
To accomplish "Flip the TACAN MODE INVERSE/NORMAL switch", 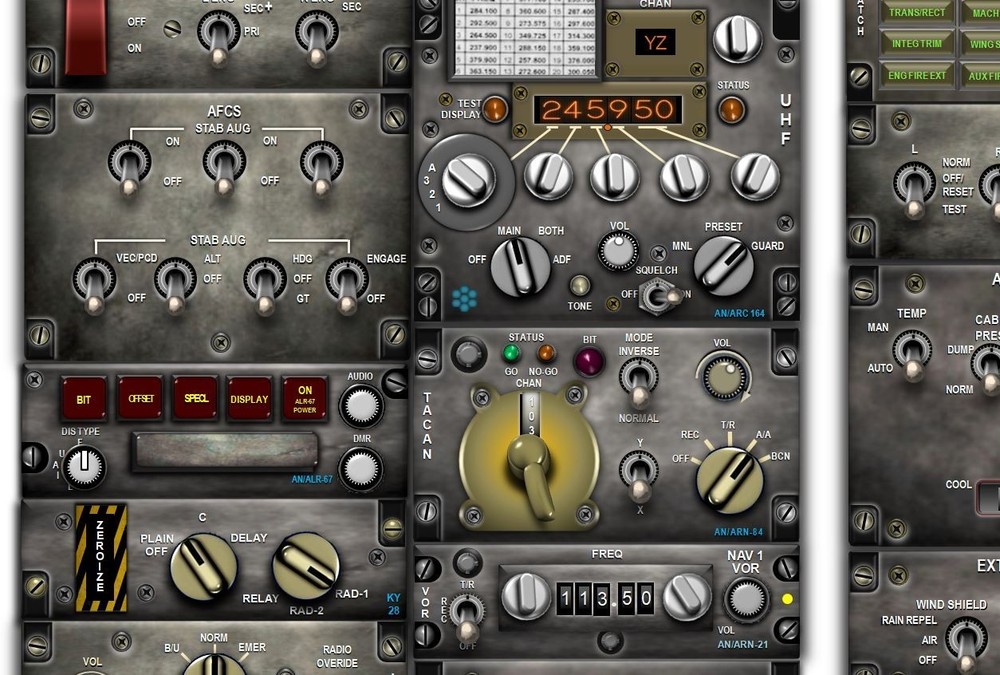I will 638,382.
